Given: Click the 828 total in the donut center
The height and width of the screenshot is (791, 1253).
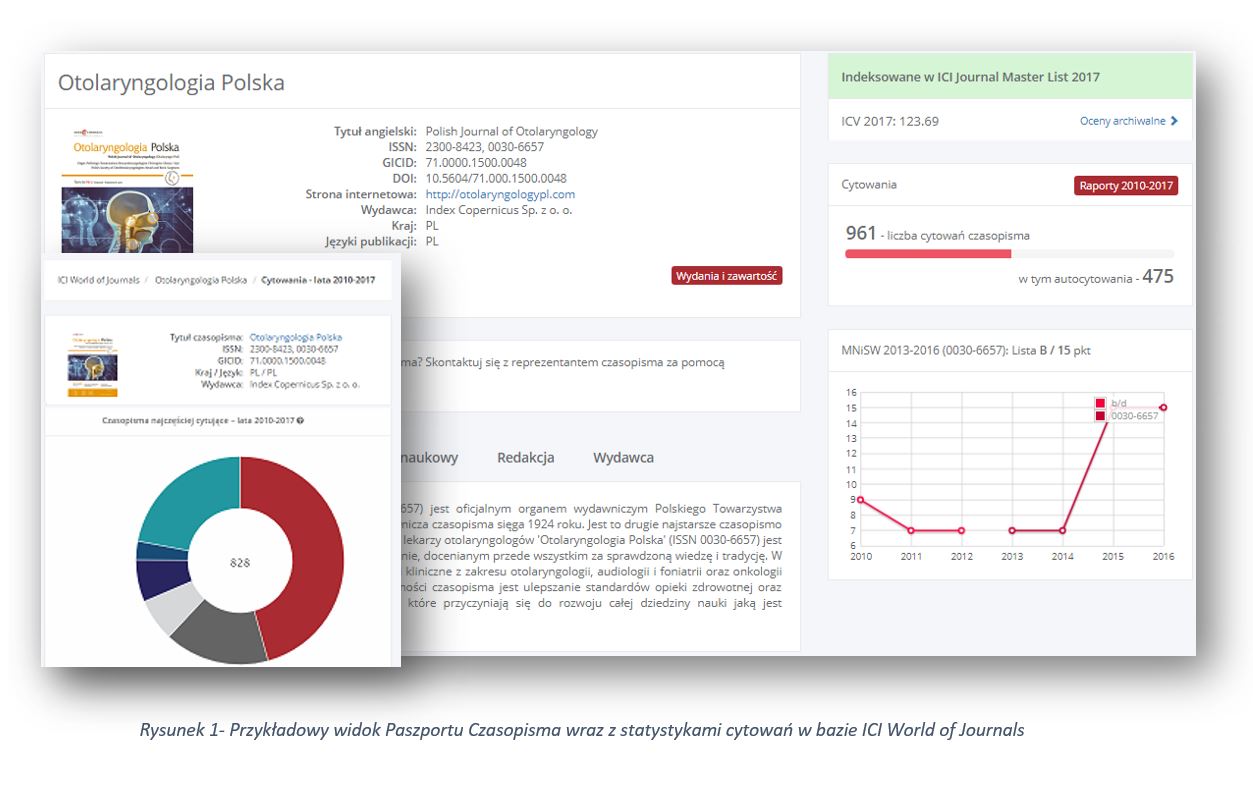Looking at the screenshot, I should [240, 562].
